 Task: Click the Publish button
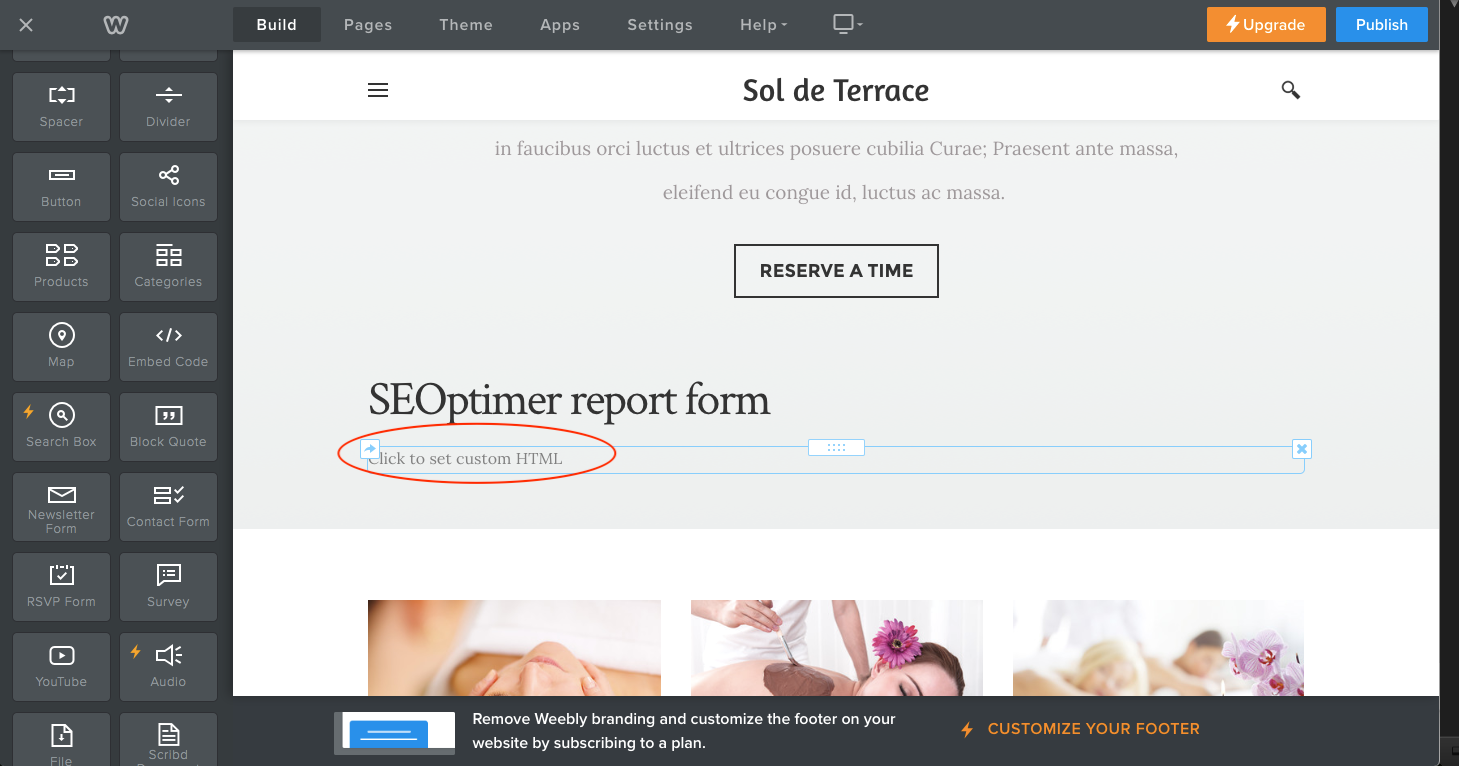coord(1381,25)
